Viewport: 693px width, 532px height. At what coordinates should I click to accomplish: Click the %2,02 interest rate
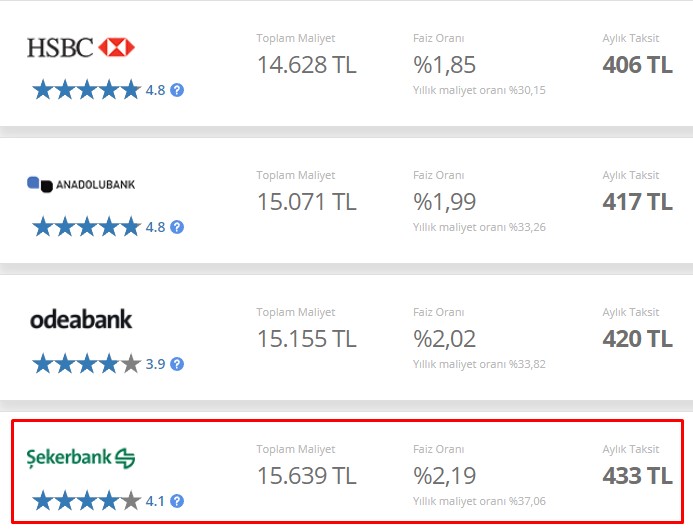point(445,339)
